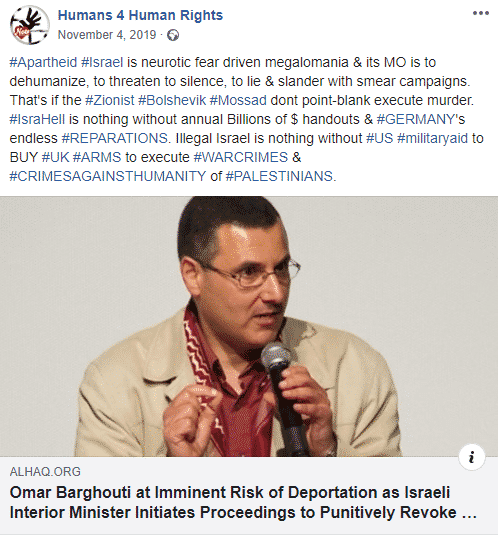
Task: Click the #Apartheid hashtag
Action: [x=43, y=62]
